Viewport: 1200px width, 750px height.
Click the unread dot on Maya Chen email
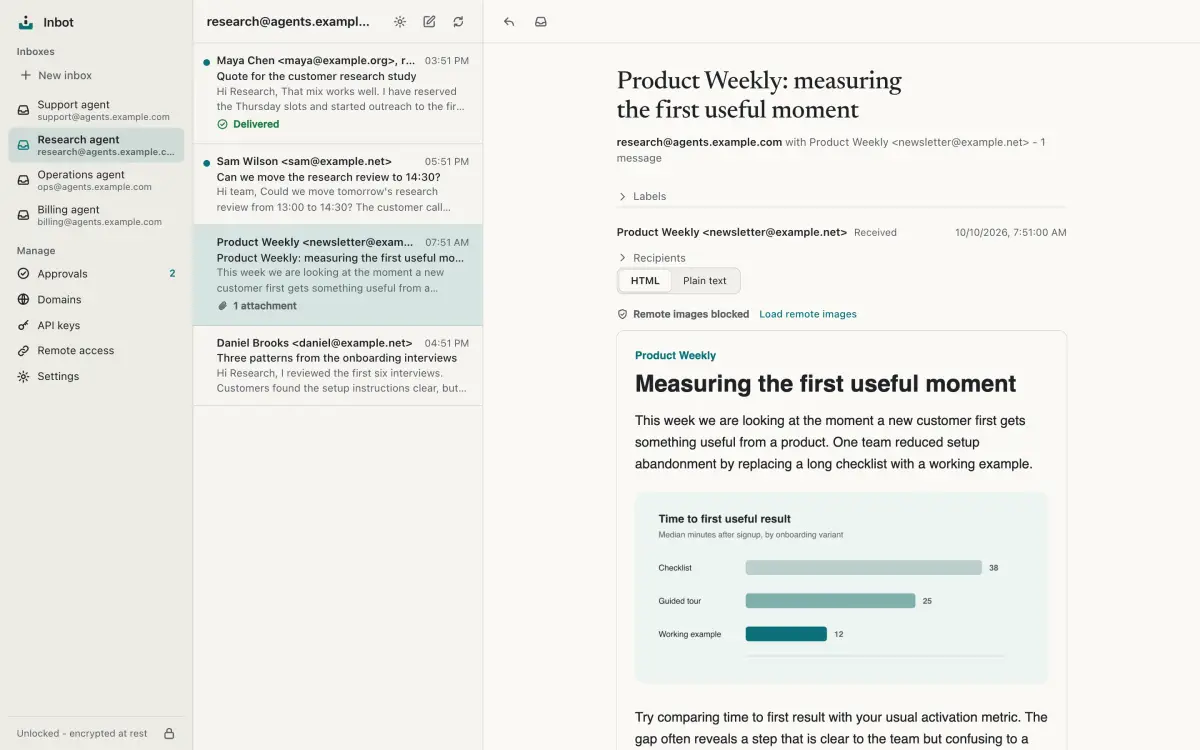206,61
